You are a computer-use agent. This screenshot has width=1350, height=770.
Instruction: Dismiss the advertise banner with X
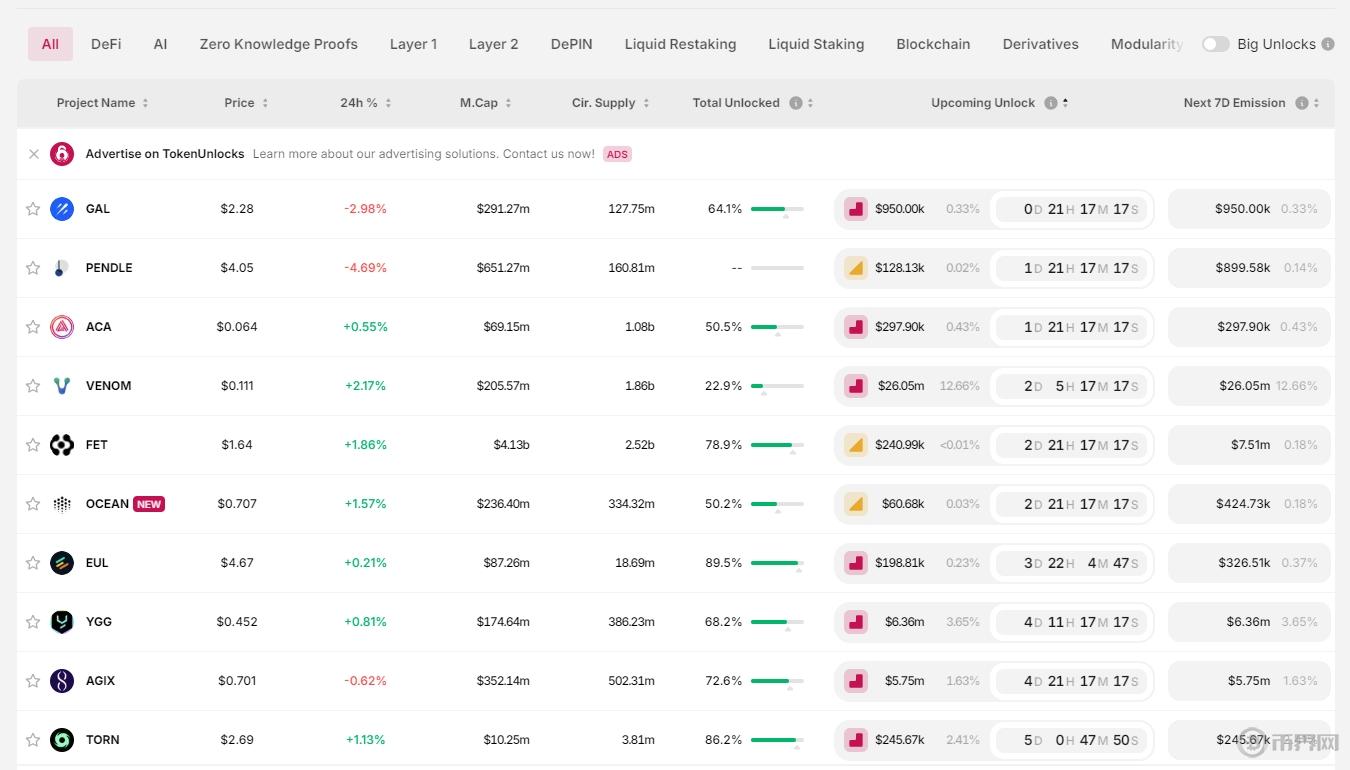(34, 154)
